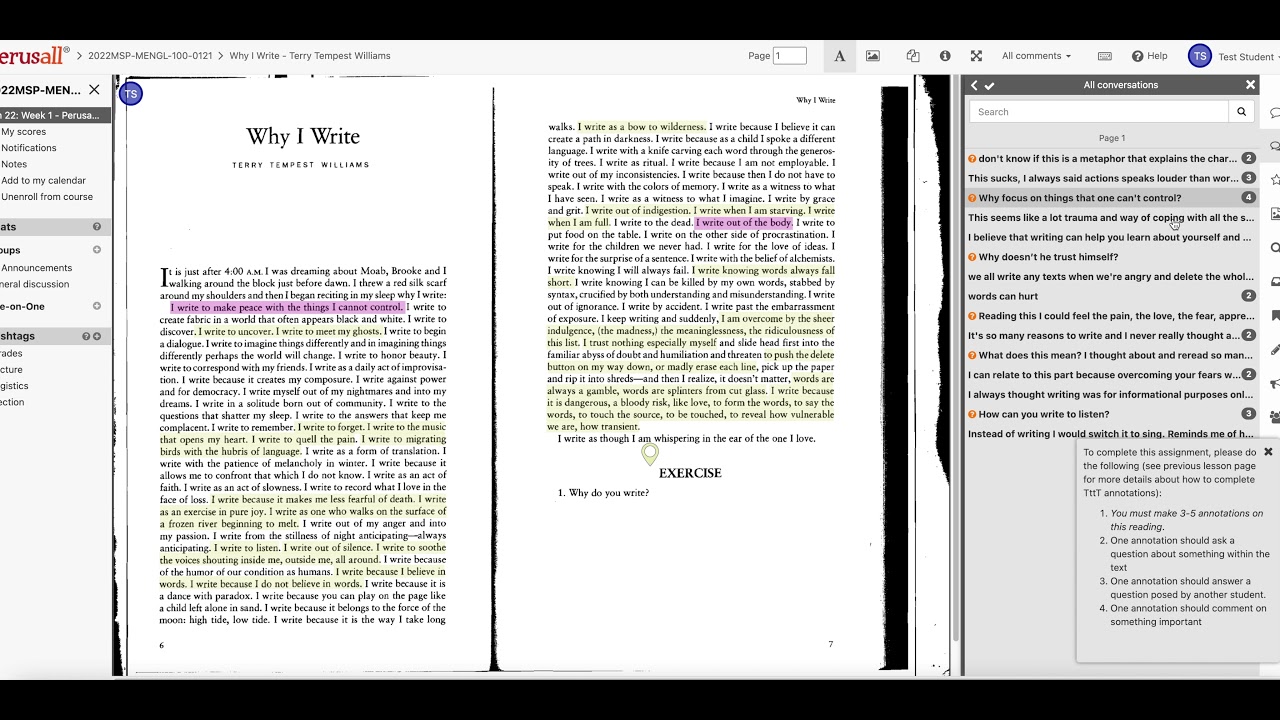Click the conversations Search field
This screenshot has width=1280, height=720.
point(1098,112)
